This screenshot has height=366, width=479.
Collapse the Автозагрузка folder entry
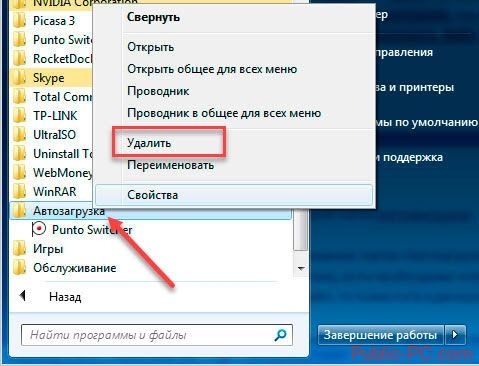pos(151,211)
